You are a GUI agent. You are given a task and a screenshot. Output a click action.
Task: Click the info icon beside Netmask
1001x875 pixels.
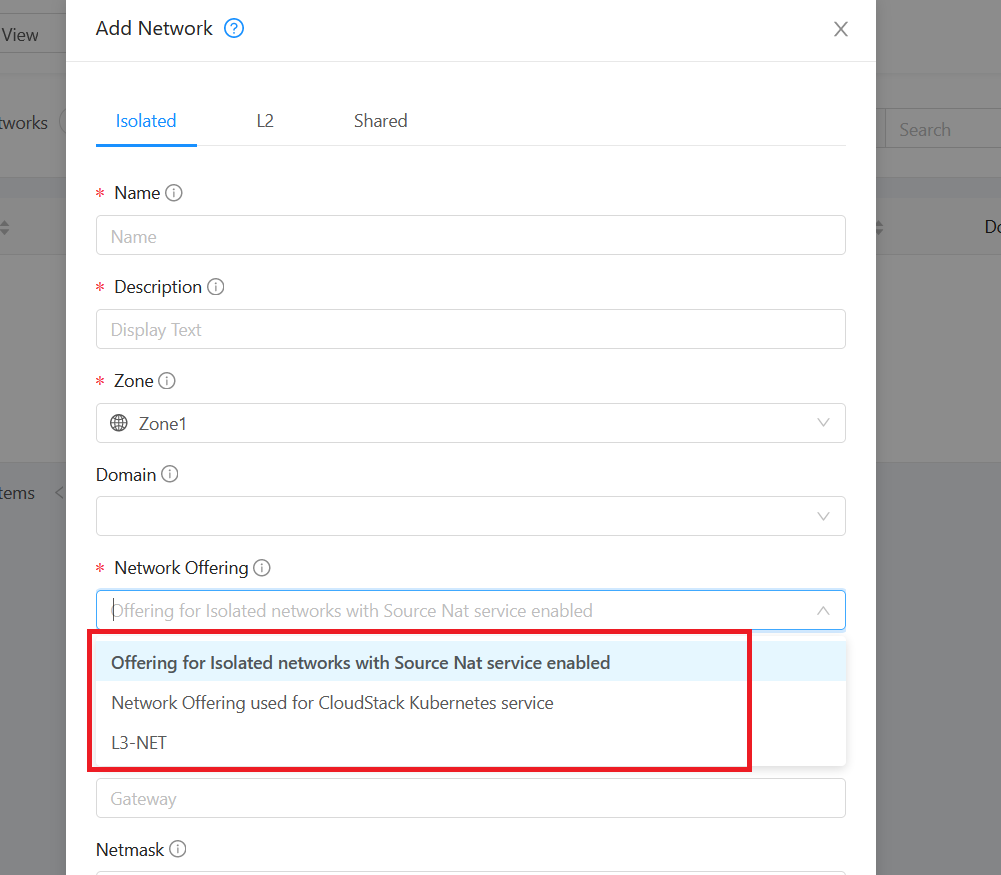pyautogui.click(x=178, y=849)
